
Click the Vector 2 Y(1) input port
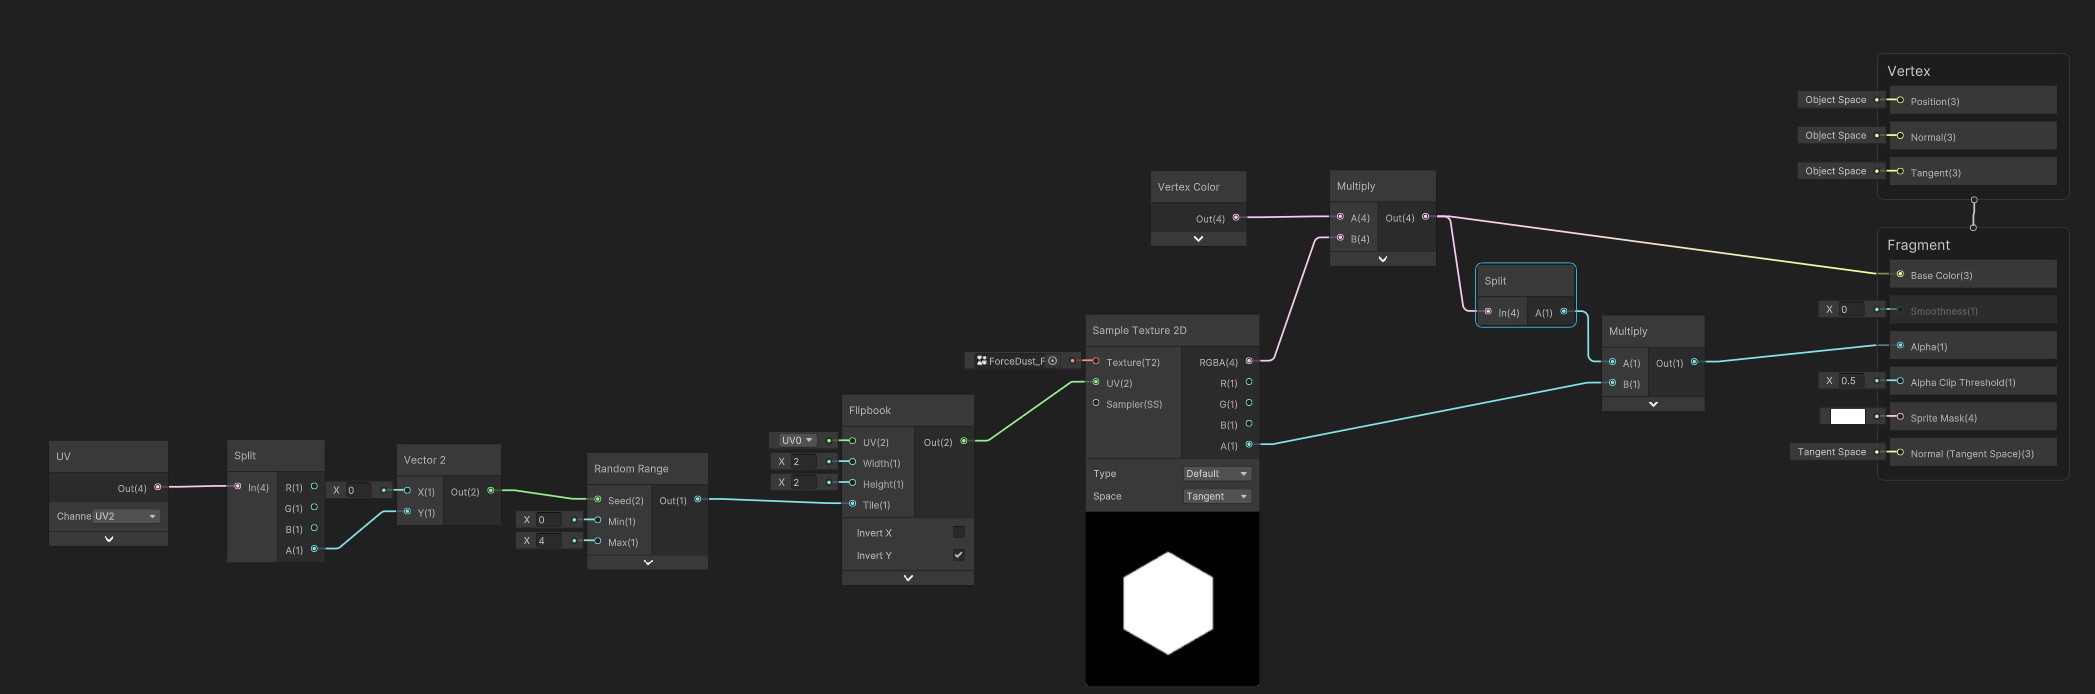pyautogui.click(x=407, y=511)
